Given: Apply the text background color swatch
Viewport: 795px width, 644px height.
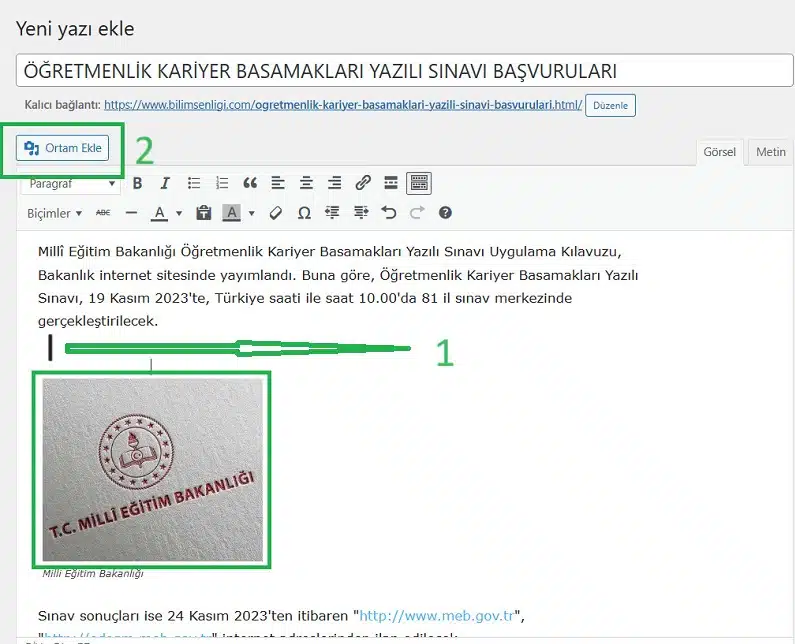Looking at the screenshot, I should 231,213.
